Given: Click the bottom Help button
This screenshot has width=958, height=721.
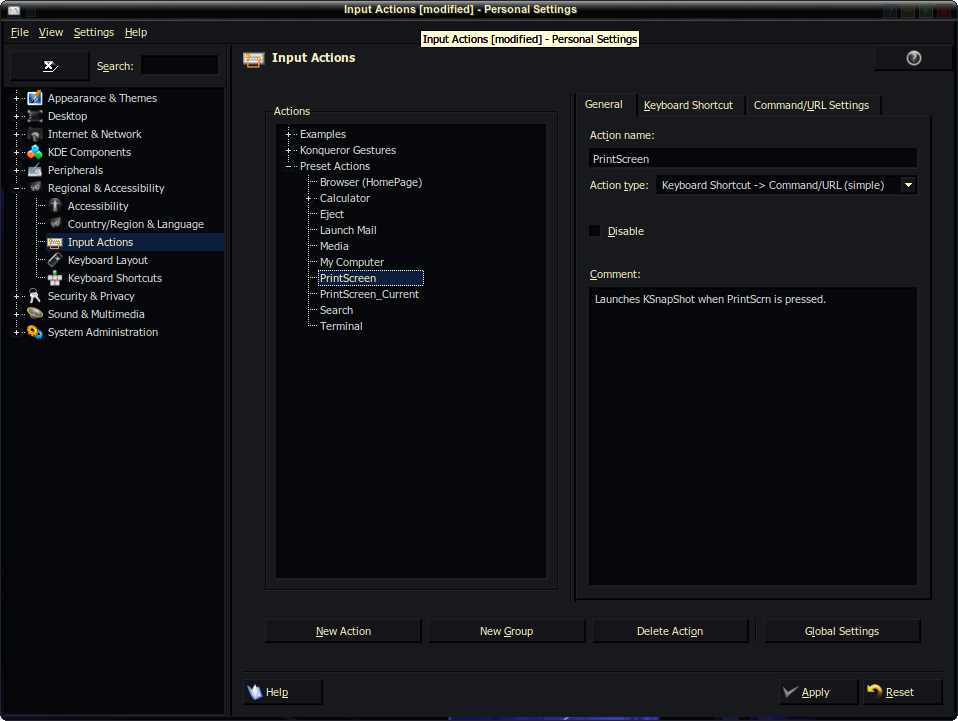Looking at the screenshot, I should [x=282, y=692].
